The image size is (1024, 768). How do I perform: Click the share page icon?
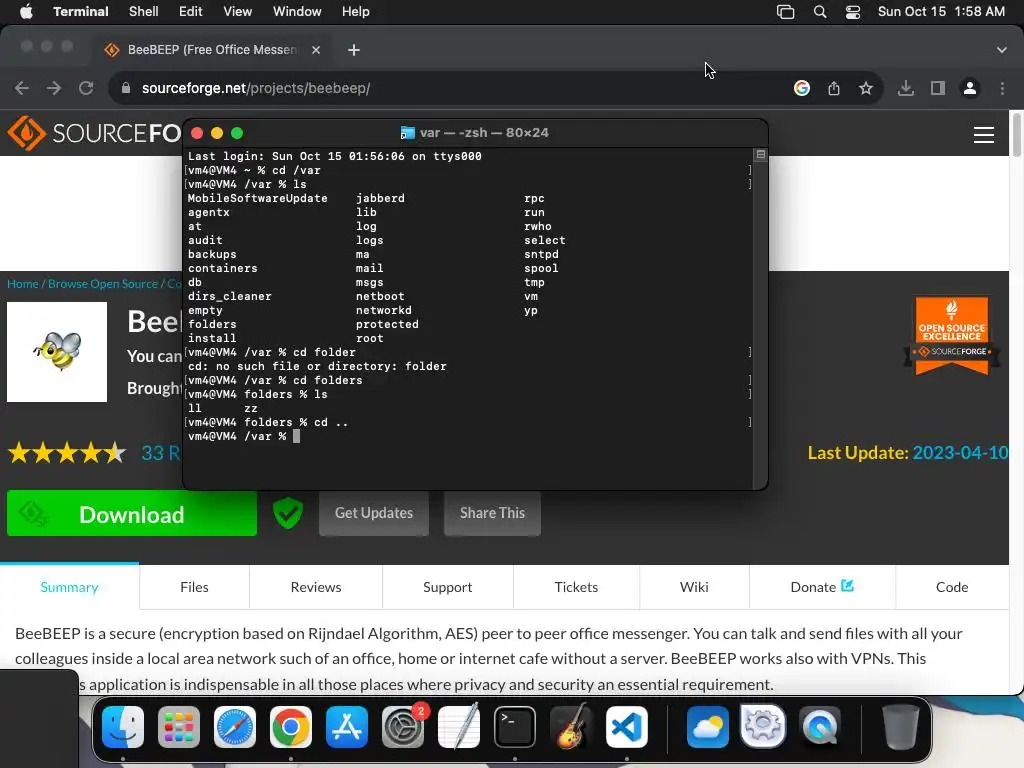(x=834, y=88)
